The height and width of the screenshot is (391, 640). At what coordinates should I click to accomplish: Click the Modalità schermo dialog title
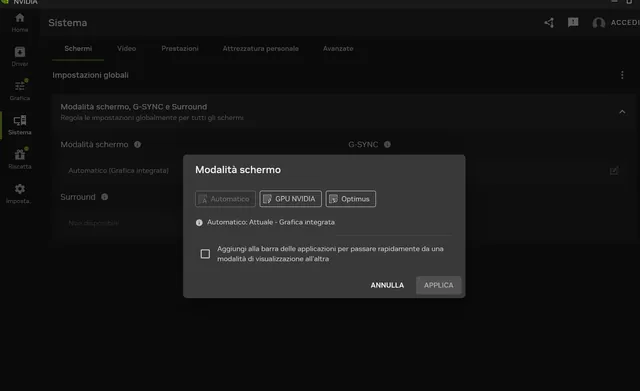238,170
